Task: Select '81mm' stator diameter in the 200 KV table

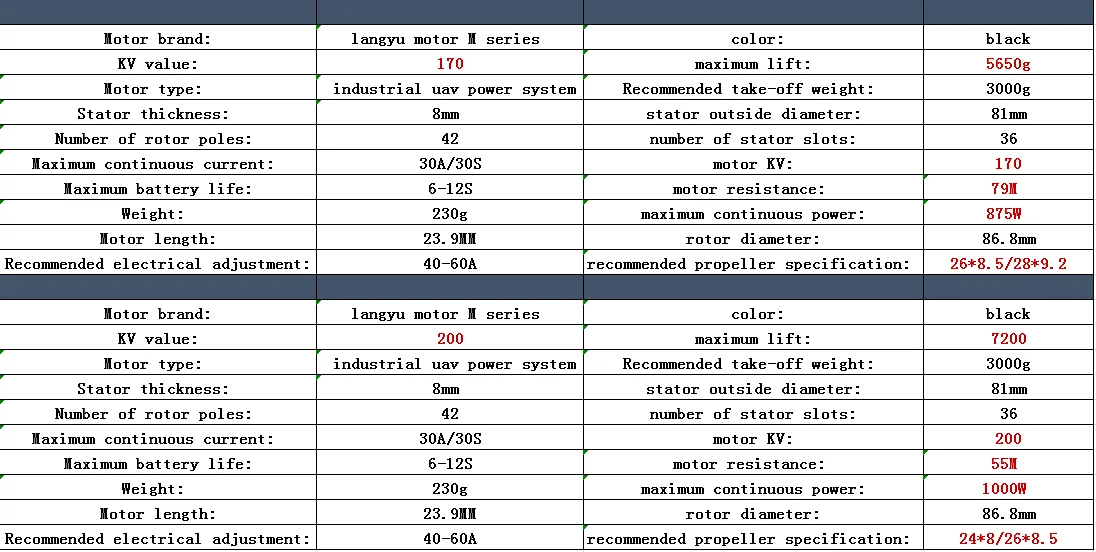Action: (x=1009, y=389)
